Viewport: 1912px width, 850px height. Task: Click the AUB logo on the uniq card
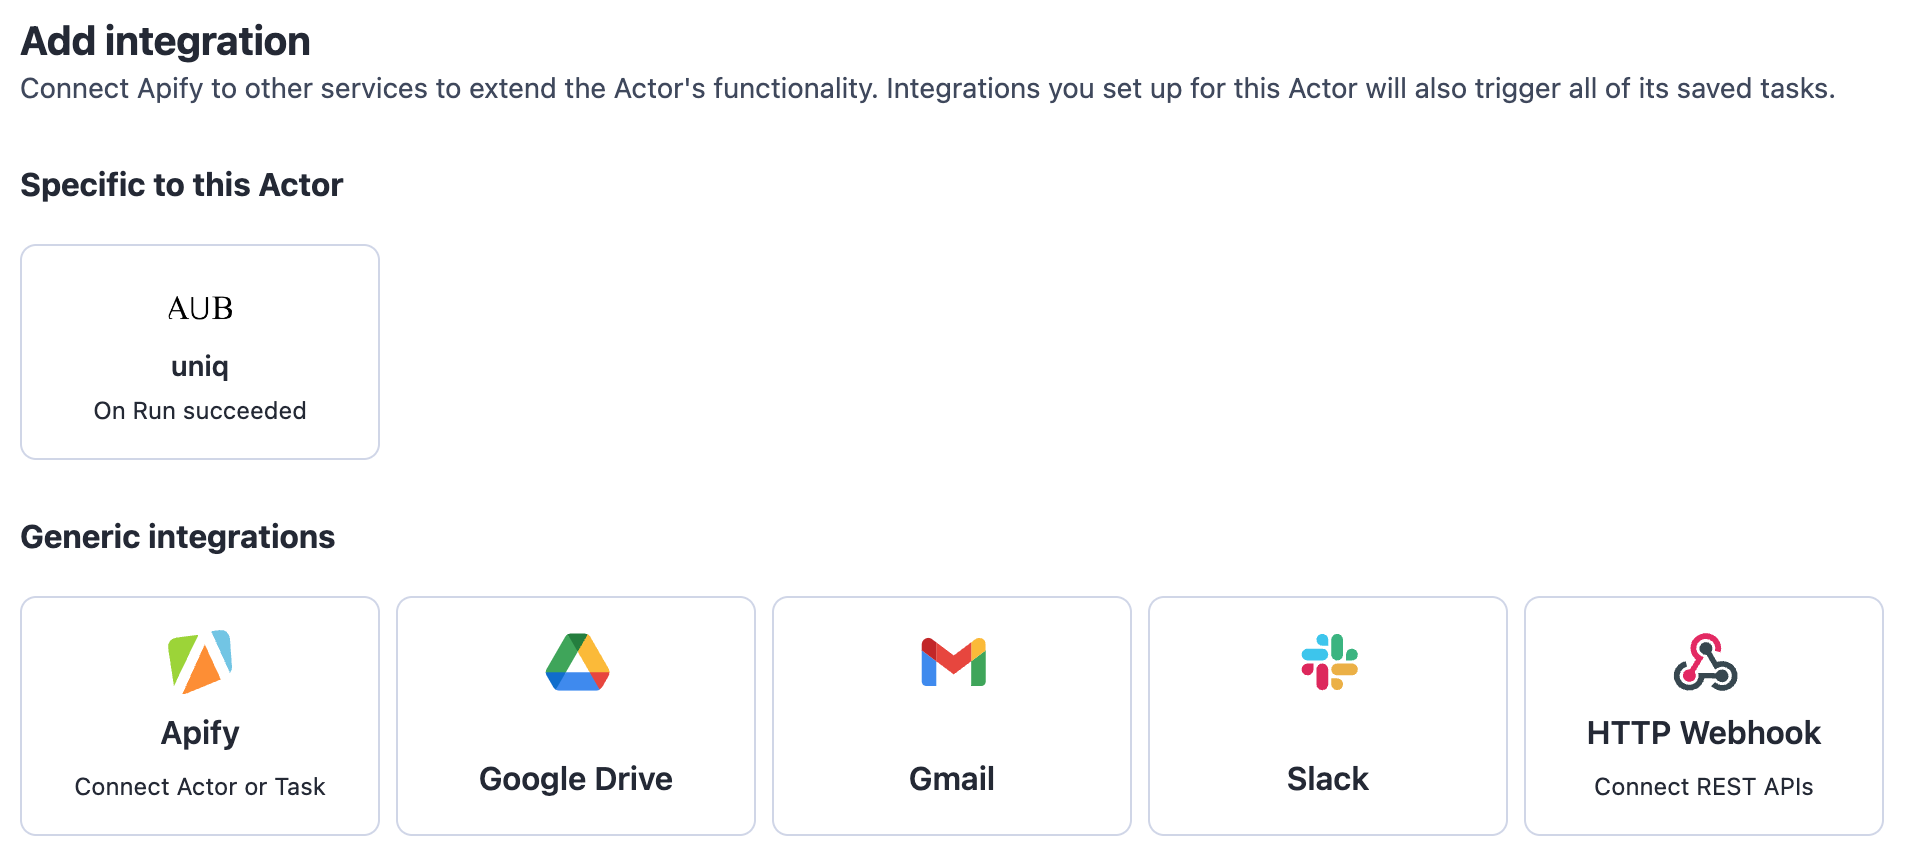[199, 308]
